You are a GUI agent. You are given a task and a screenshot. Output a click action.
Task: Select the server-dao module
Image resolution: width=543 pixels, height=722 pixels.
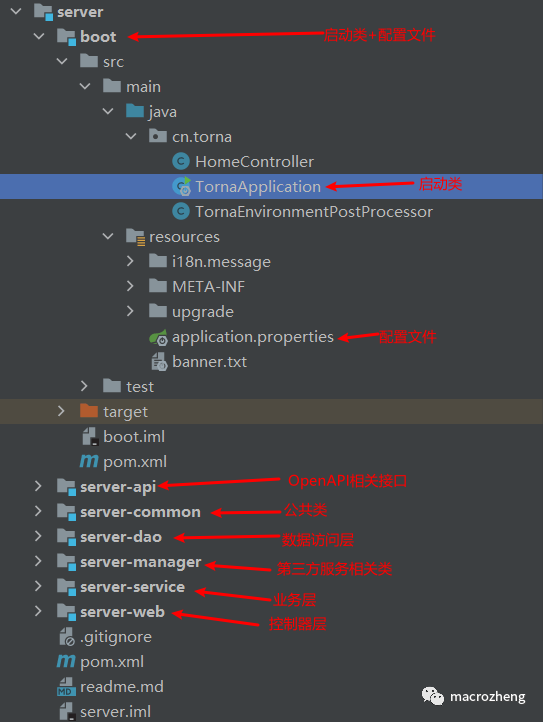(121, 536)
